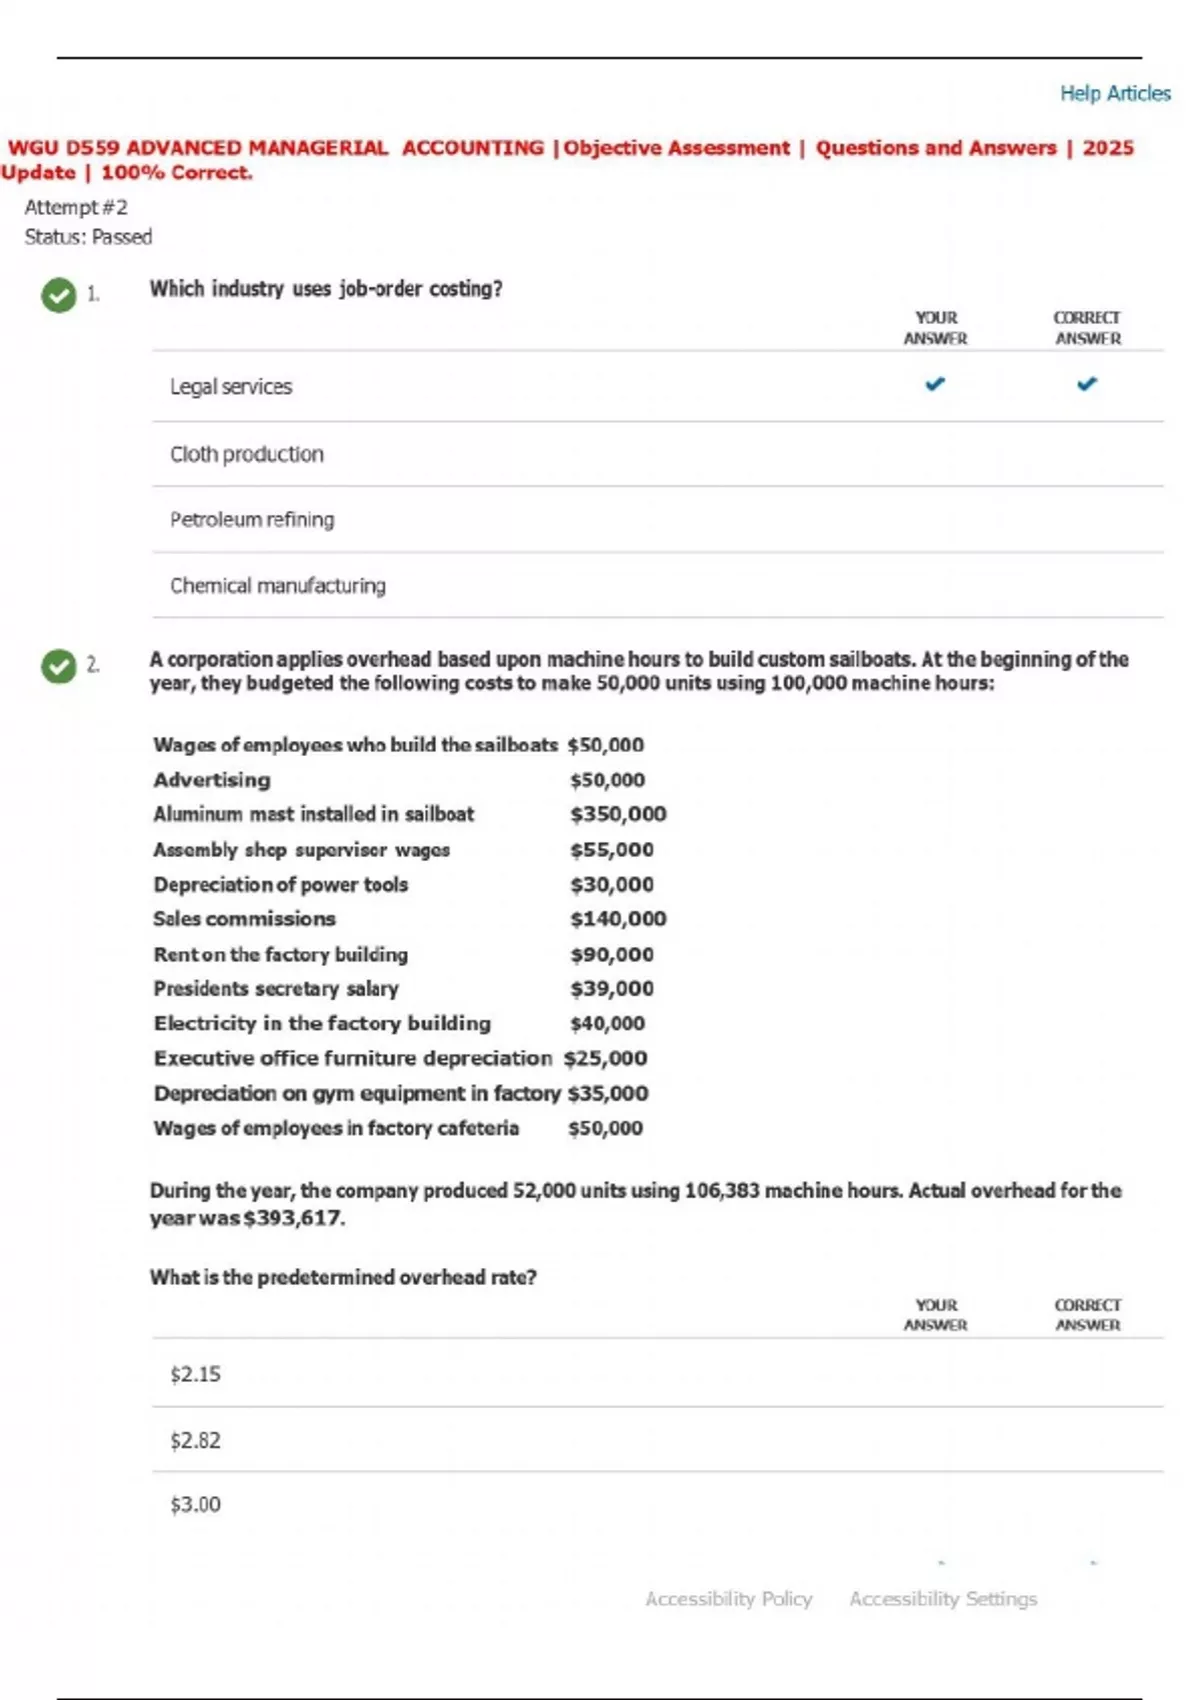Open the Help Articles link
Image resolution: width=1200 pixels, height=1700 pixels.
coord(1115,93)
